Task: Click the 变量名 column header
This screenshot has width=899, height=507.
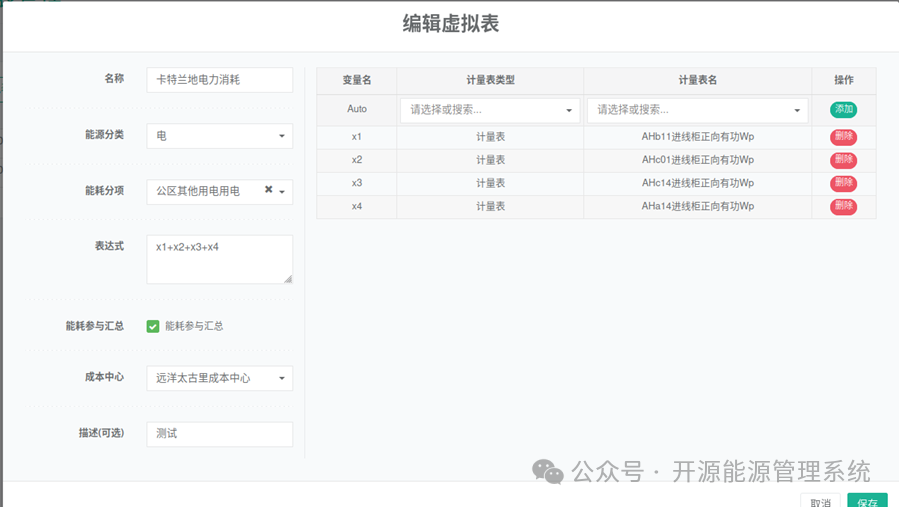Action: pyautogui.click(x=357, y=80)
